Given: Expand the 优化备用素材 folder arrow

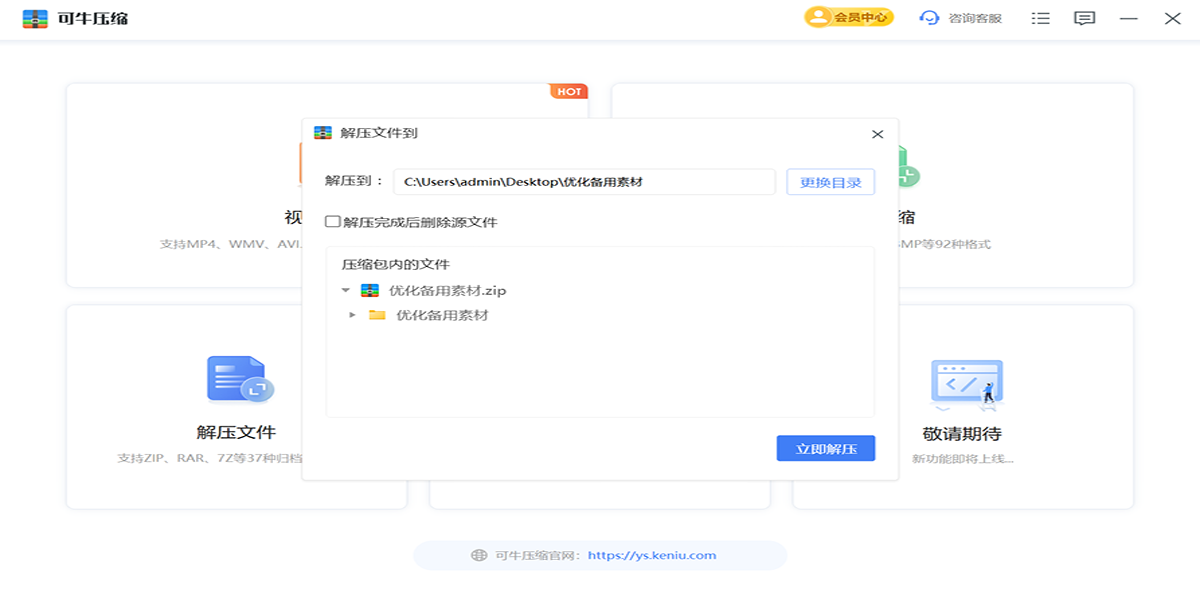Looking at the screenshot, I should 352,315.
